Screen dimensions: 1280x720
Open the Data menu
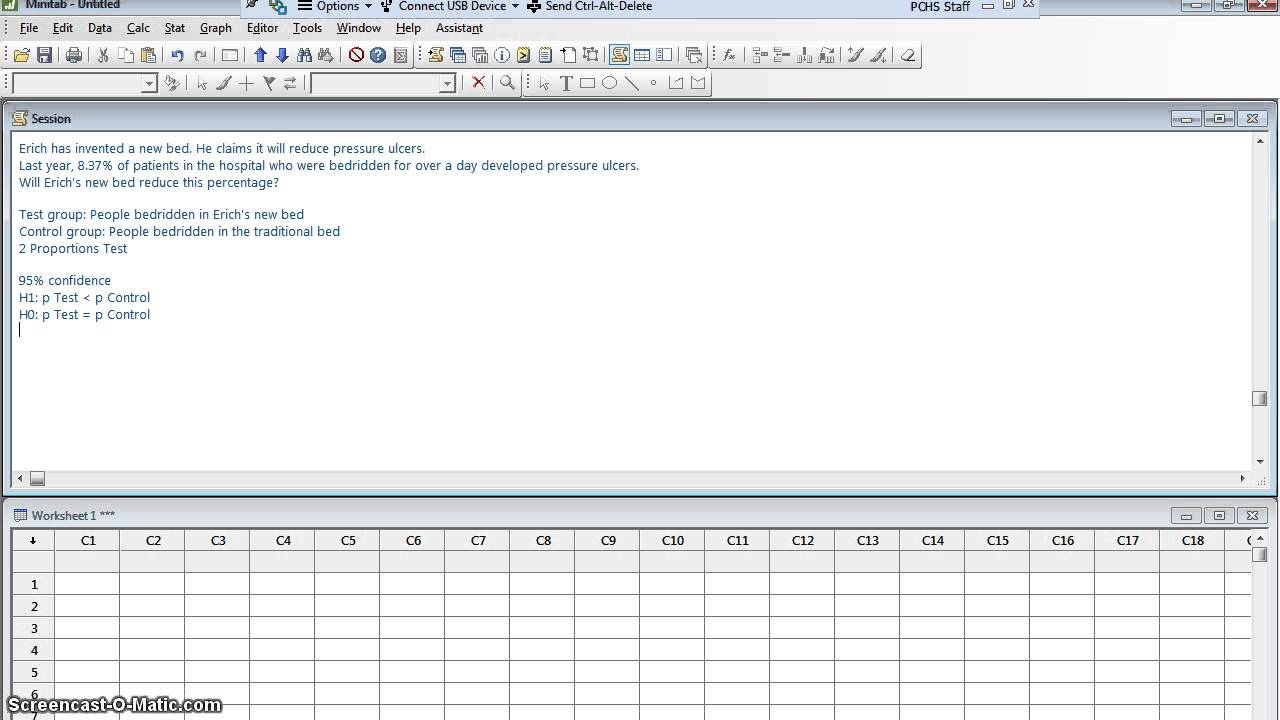tap(100, 28)
